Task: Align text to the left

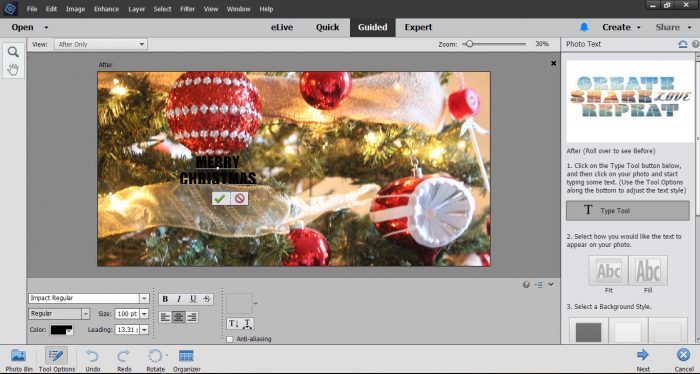Action: click(165, 317)
